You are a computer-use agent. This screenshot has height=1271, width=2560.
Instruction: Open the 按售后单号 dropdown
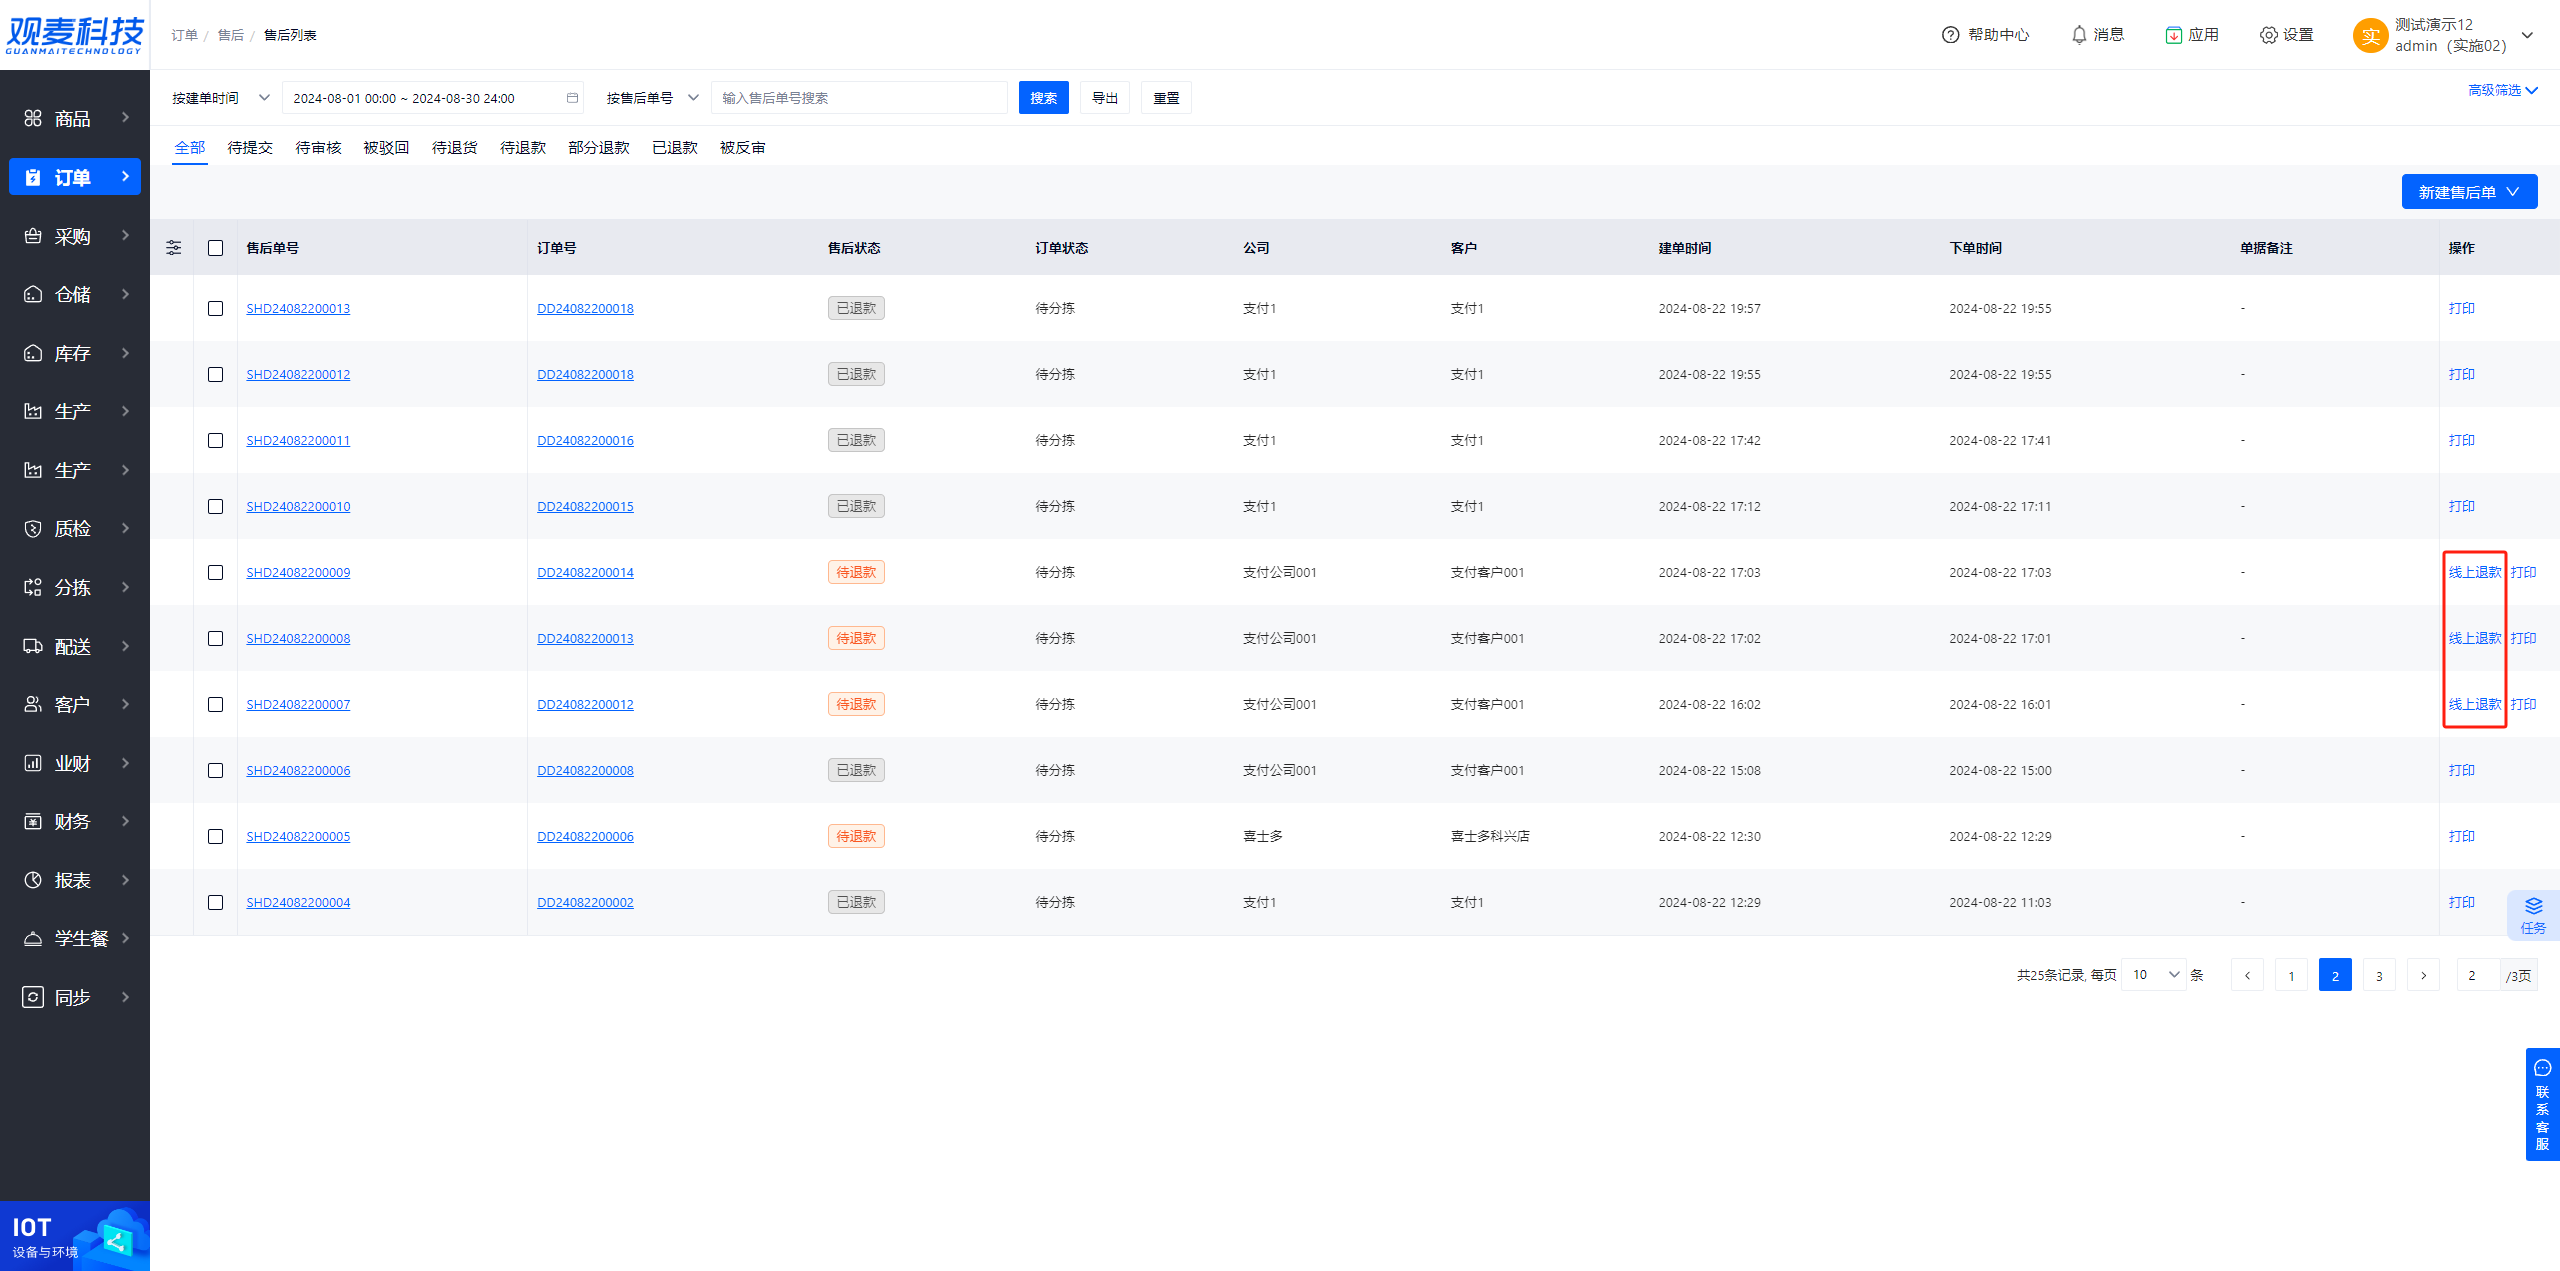[652, 98]
